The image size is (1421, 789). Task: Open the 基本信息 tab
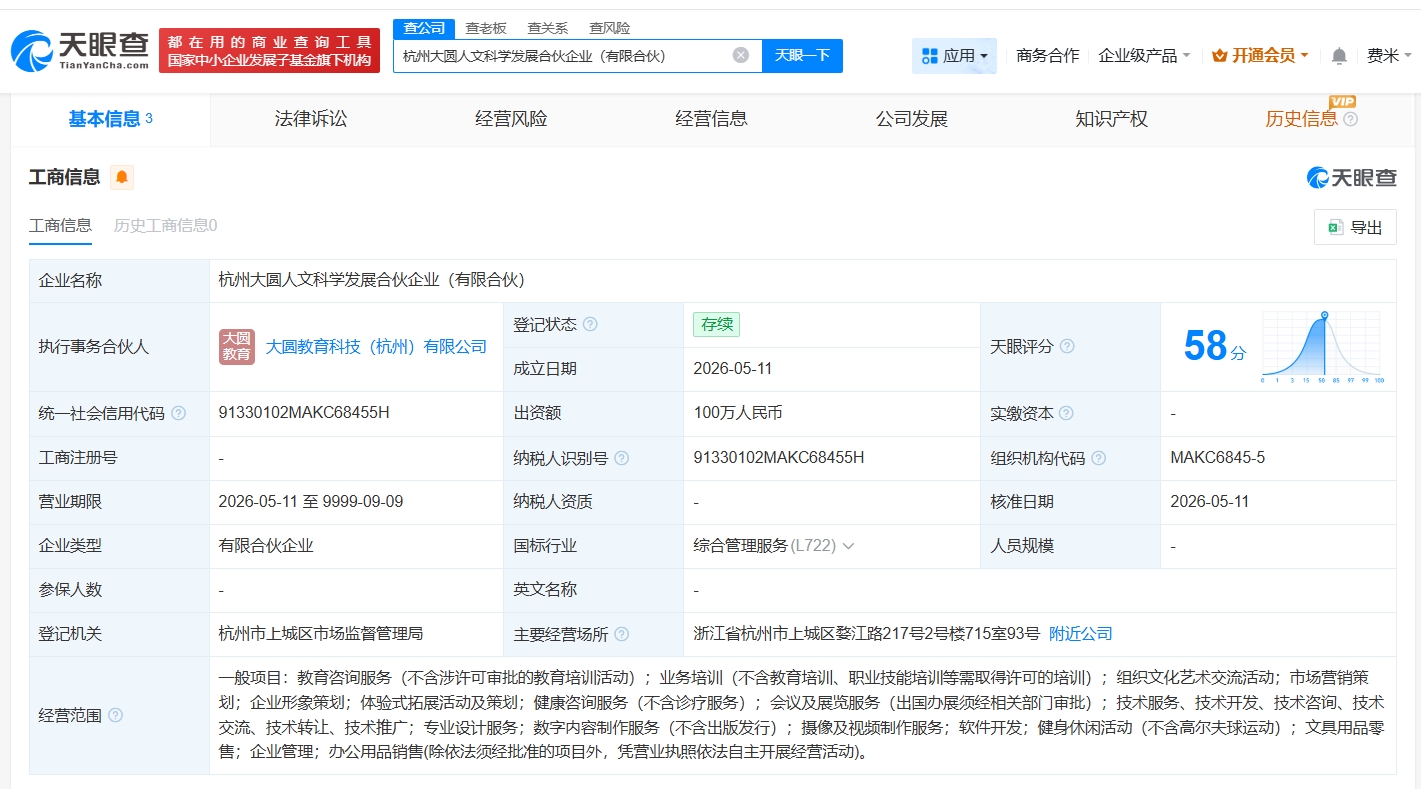[x=110, y=119]
